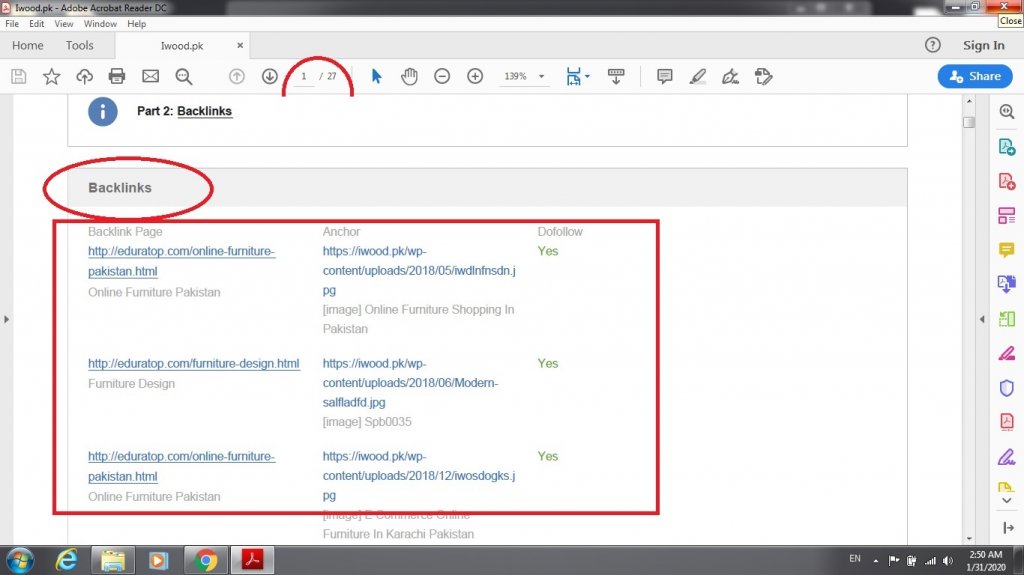Open the iwosdogks.jpg anchor link
The width and height of the screenshot is (1024, 575).
419,475
